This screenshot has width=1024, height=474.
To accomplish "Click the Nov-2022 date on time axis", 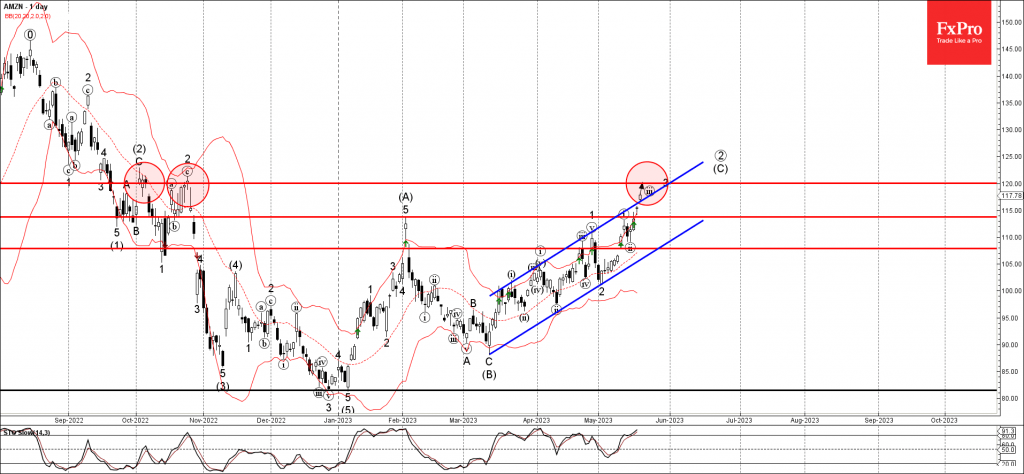I will click(203, 421).
